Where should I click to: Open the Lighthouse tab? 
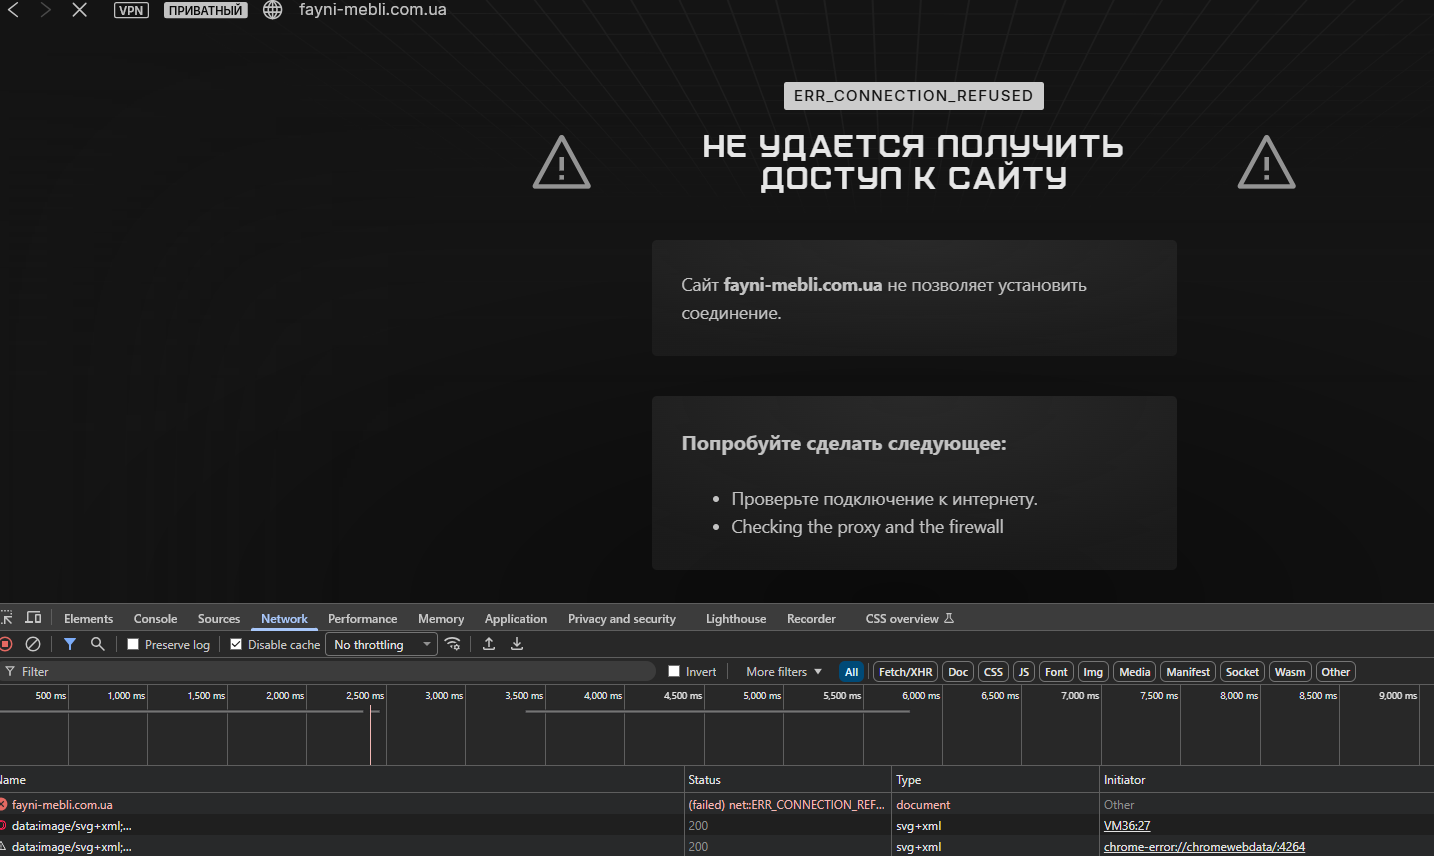coord(736,619)
